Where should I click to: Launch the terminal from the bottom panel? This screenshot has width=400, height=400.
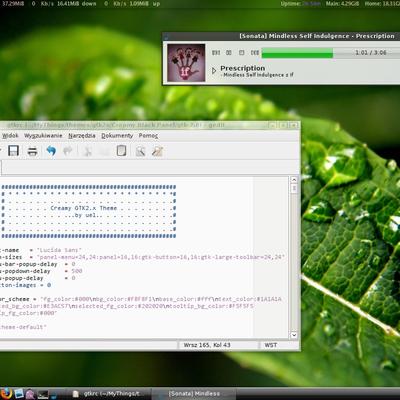[x=43, y=395]
